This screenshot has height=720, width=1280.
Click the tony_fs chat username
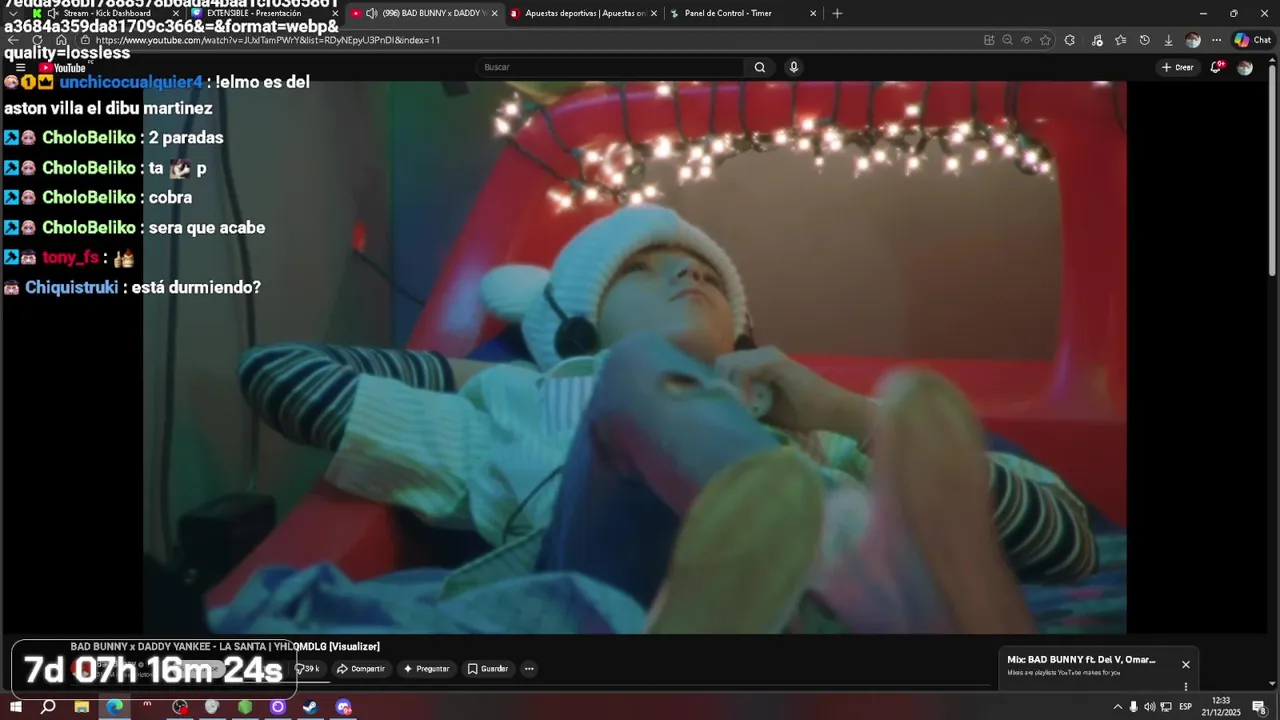click(70, 257)
